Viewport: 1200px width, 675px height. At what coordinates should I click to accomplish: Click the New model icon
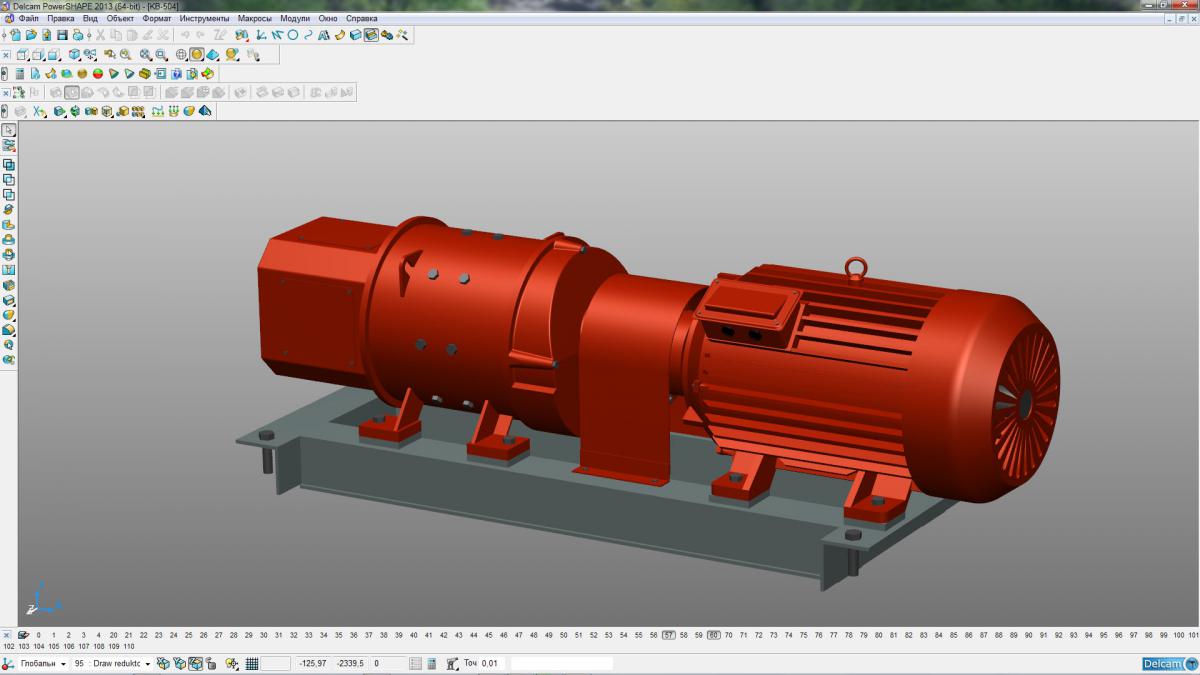(x=16, y=35)
